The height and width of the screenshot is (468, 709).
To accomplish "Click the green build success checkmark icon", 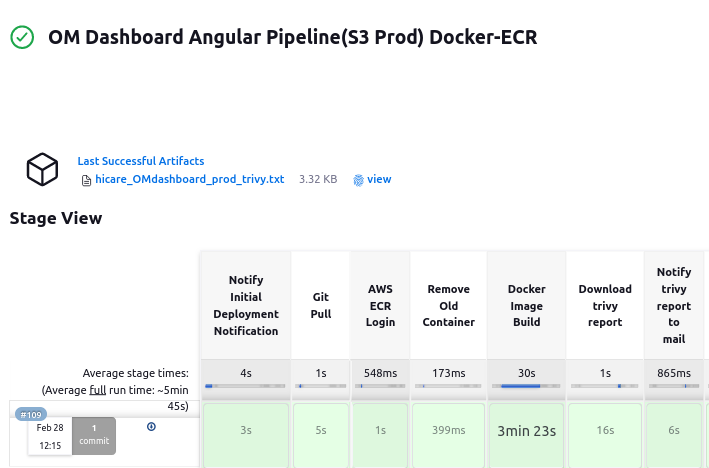I will (22, 38).
